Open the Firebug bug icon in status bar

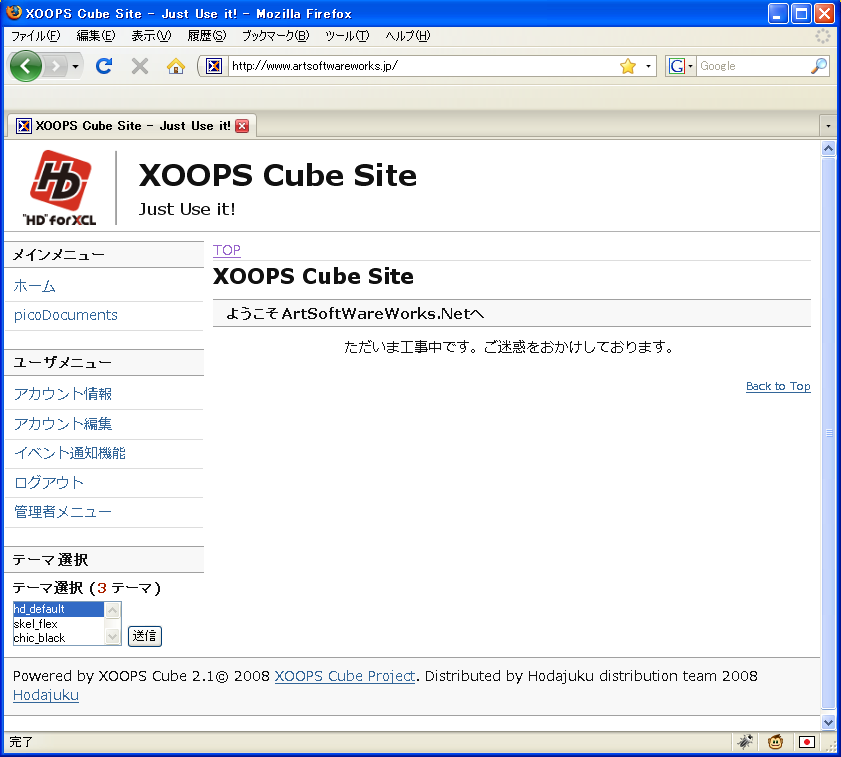click(745, 742)
